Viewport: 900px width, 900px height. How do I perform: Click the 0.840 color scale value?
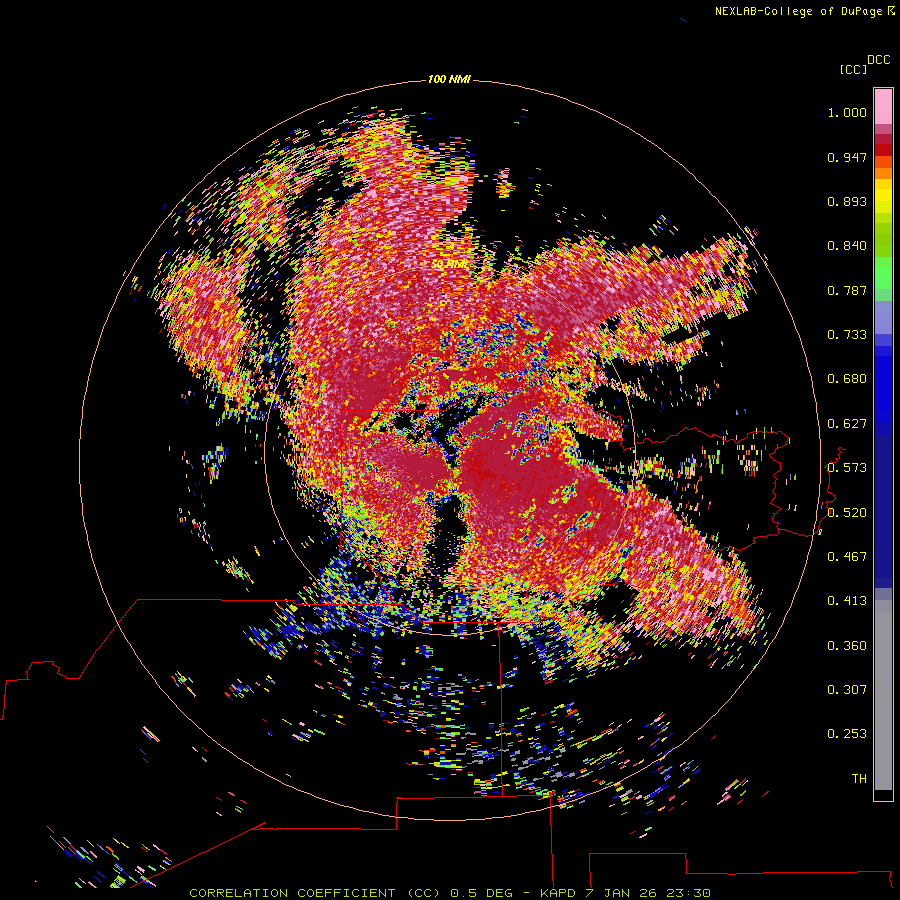point(847,246)
